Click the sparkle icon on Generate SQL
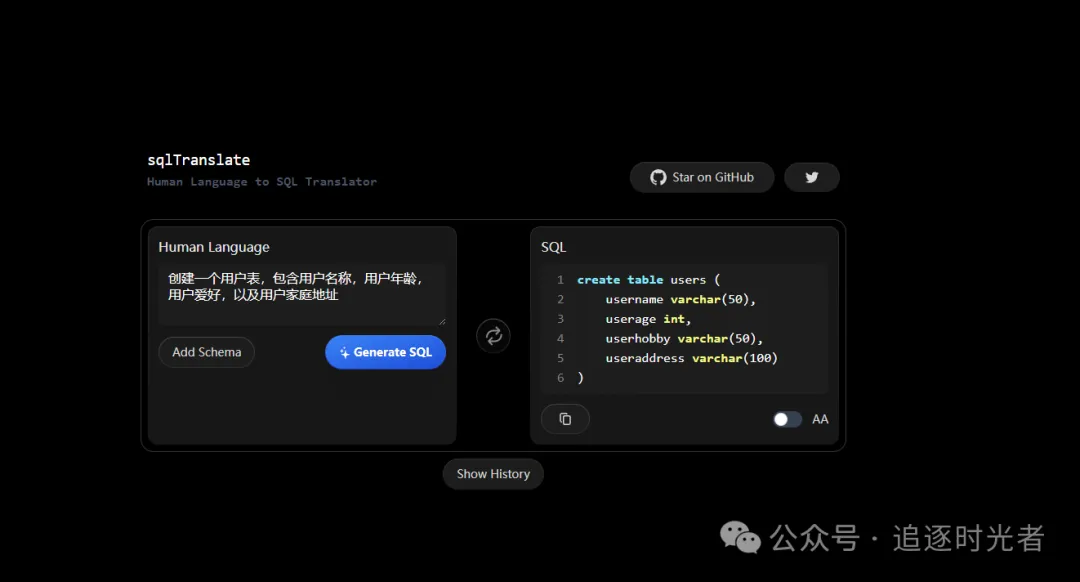This screenshot has height=582, width=1080. tap(344, 353)
